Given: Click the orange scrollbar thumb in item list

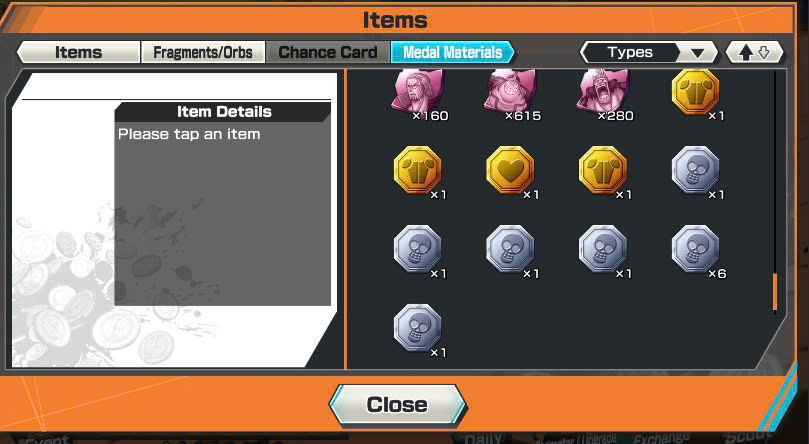Looking at the screenshot, I should [775, 292].
